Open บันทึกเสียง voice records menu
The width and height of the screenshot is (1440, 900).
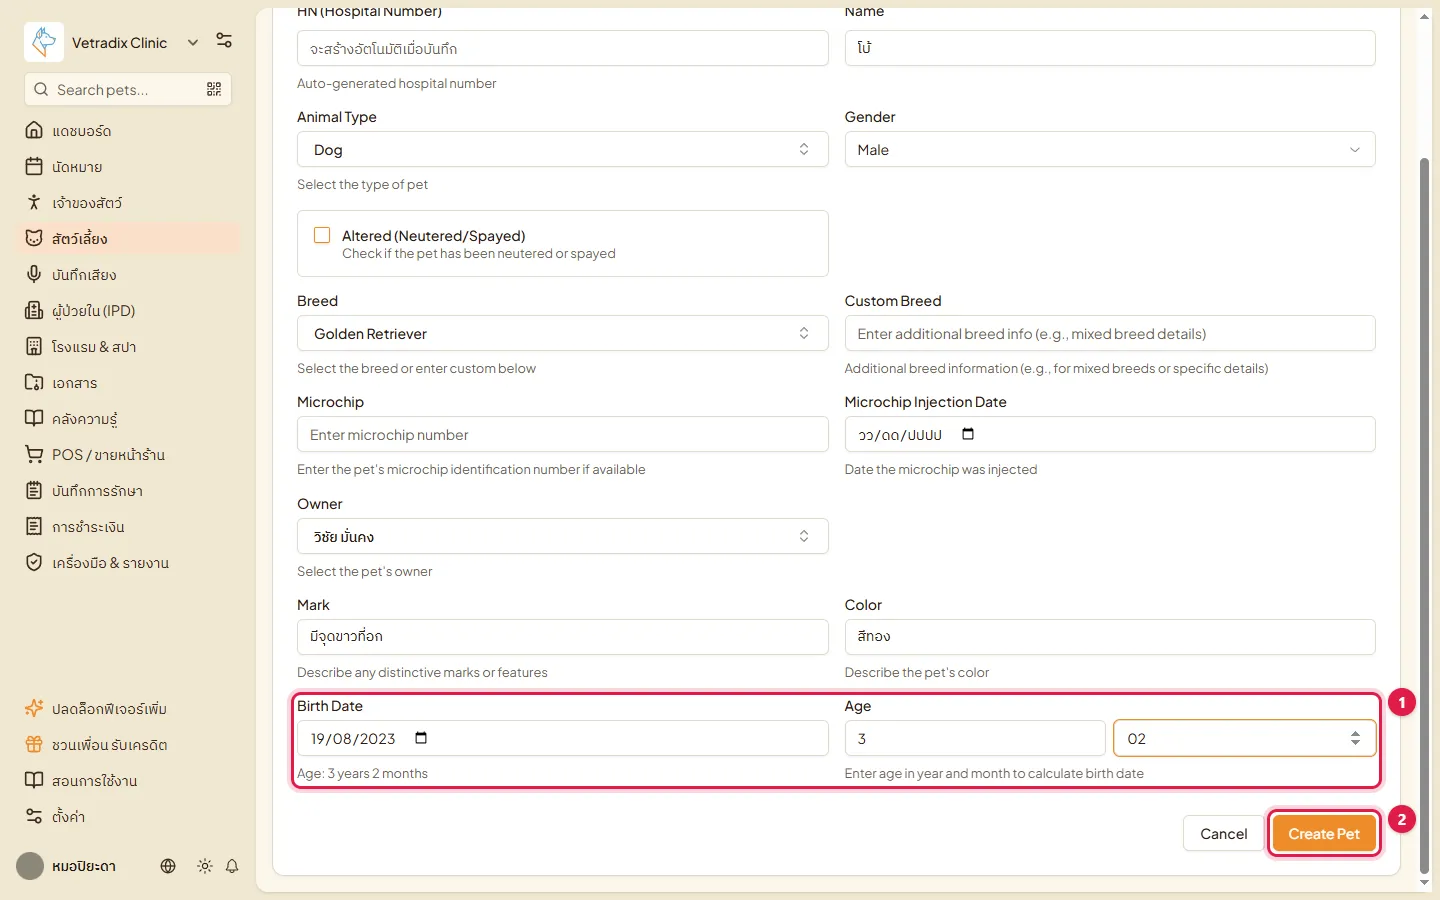tap(128, 275)
